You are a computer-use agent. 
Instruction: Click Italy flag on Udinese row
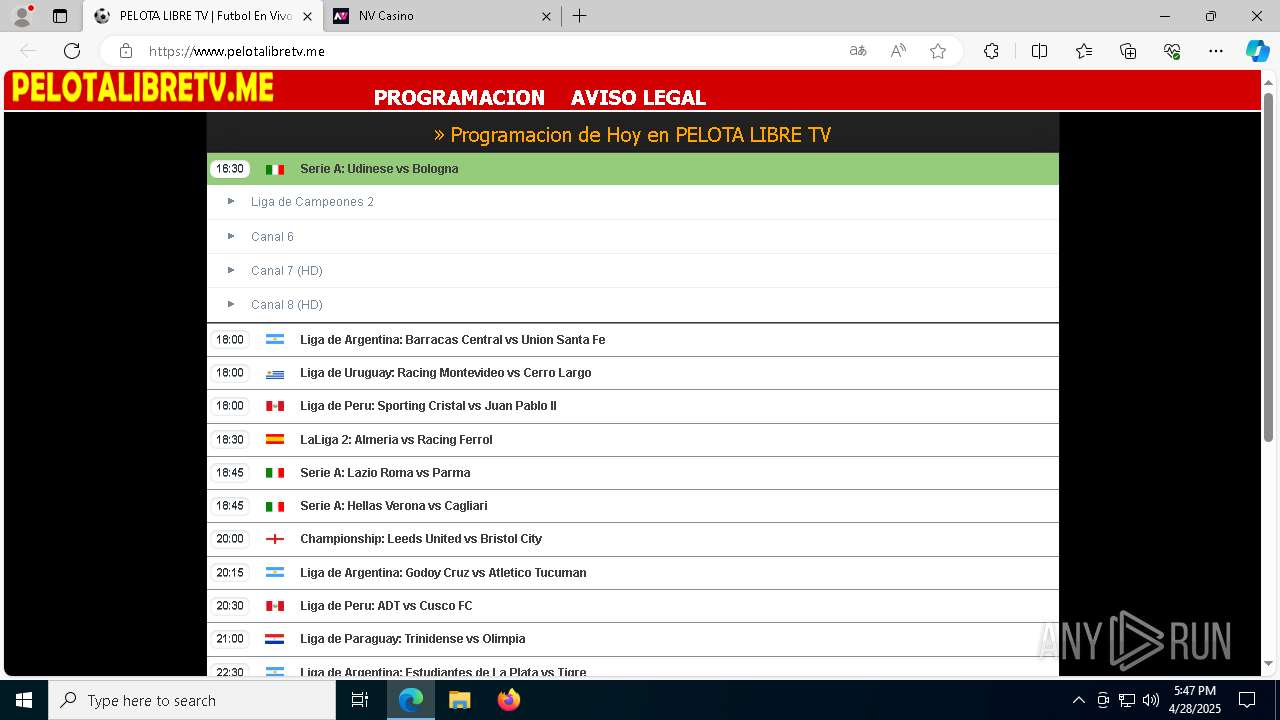(275, 169)
